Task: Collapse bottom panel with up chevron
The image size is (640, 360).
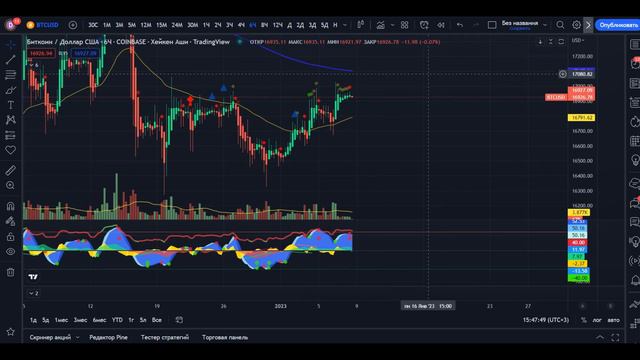Action: tap(600, 337)
